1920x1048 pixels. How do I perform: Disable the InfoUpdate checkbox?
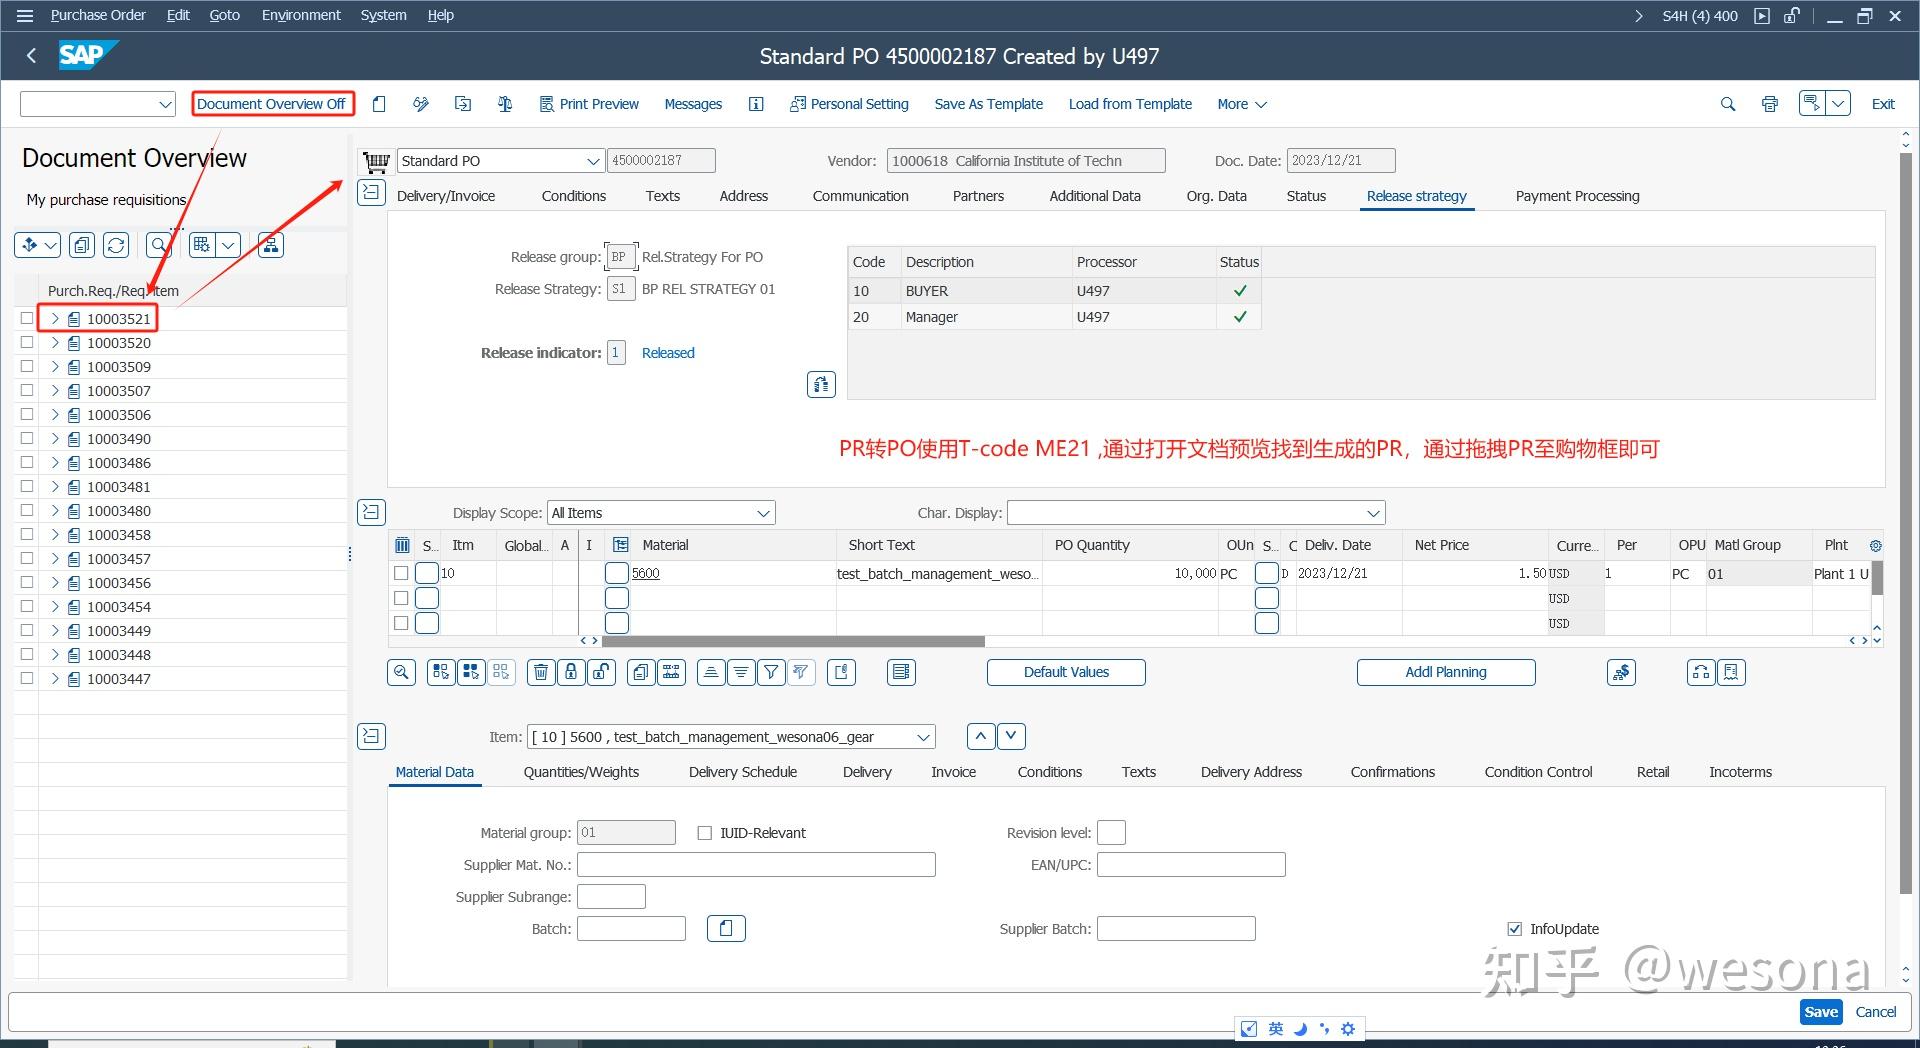click(1514, 928)
